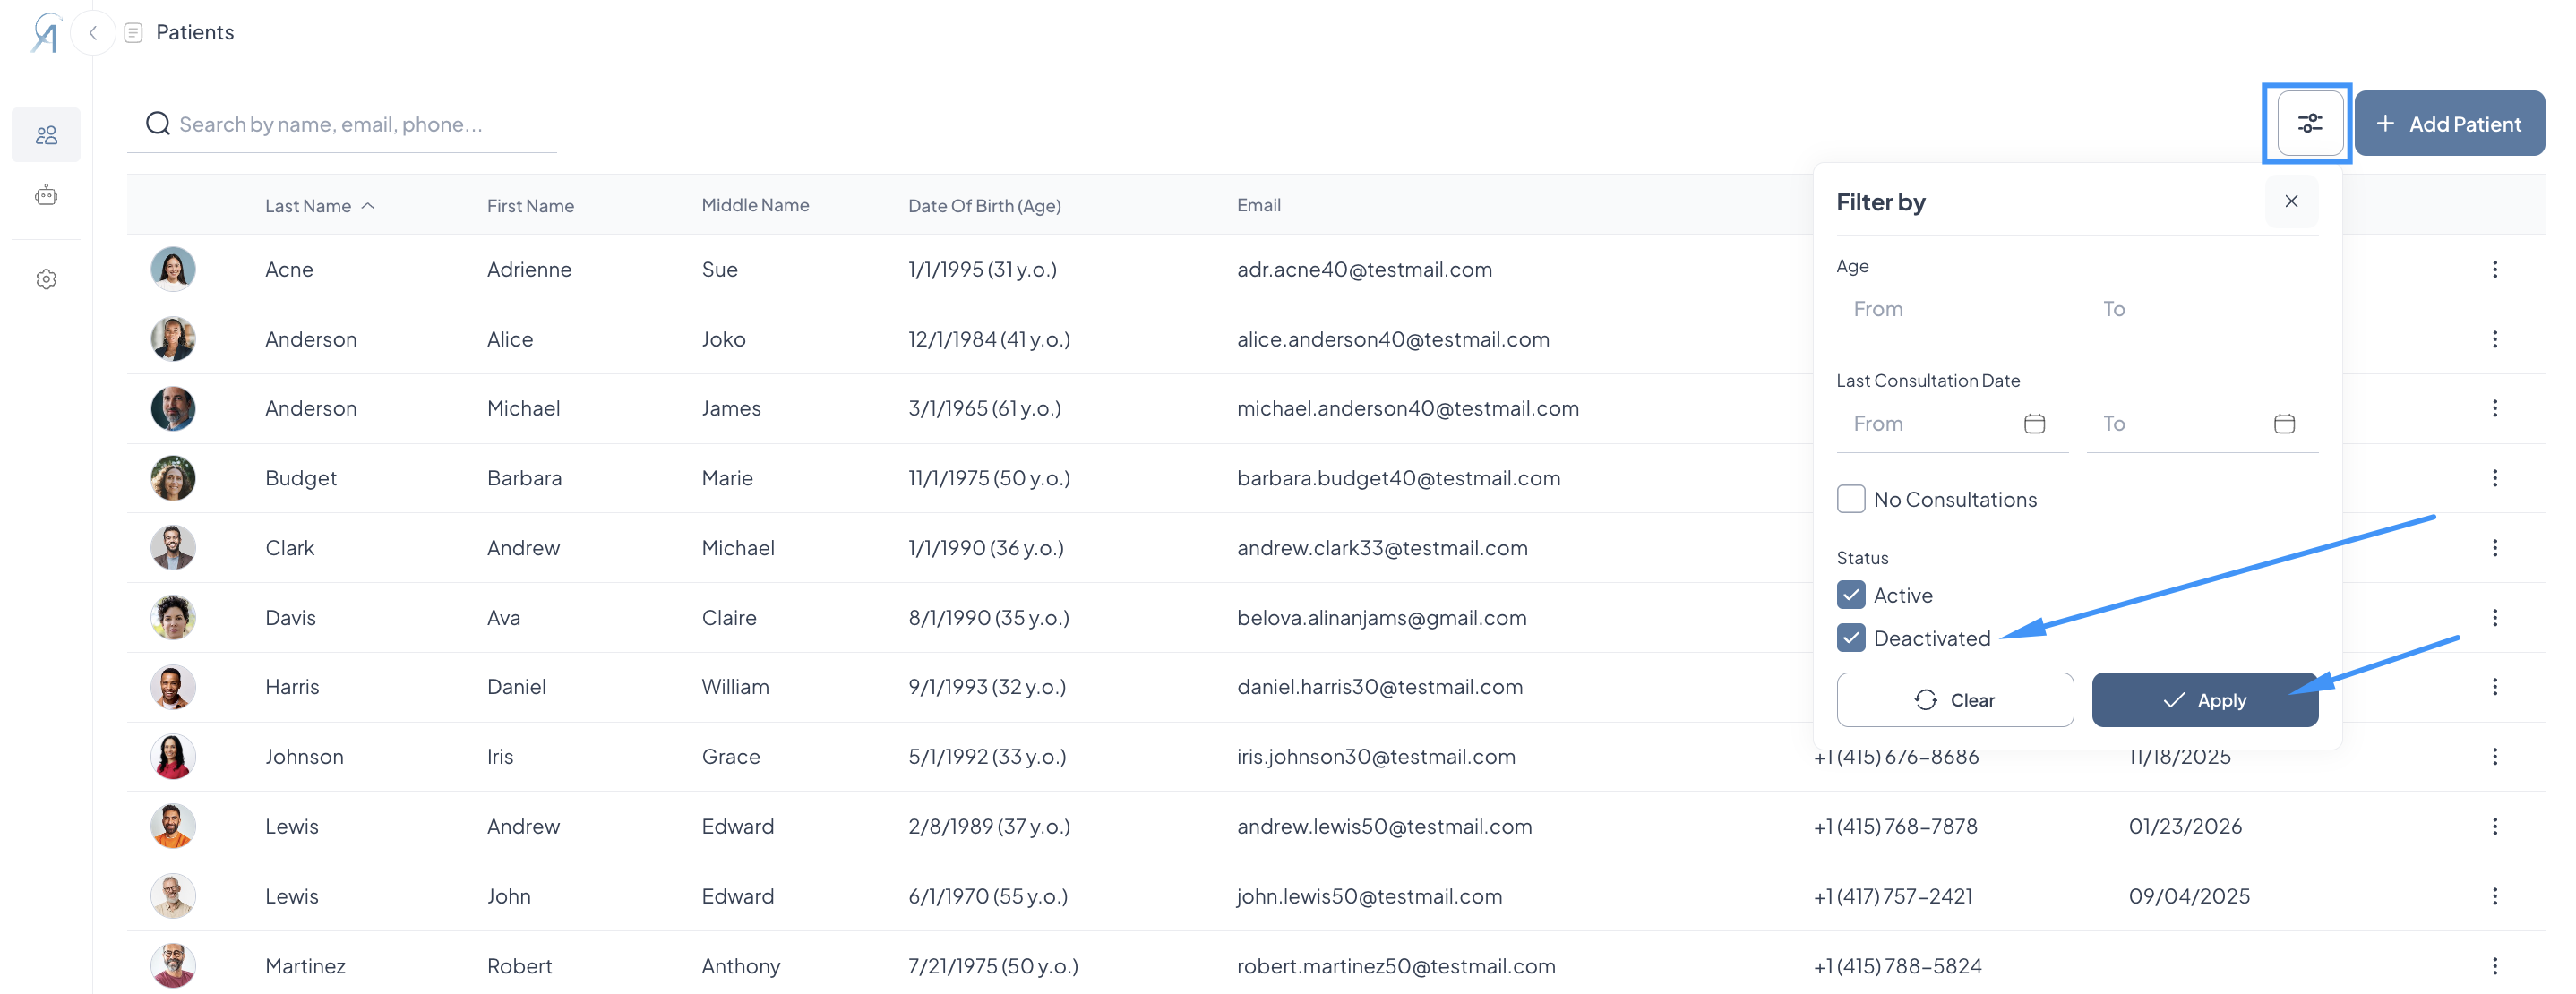Open calendar for consultation To date
Viewport: 2576px width, 994px height.
2283,423
